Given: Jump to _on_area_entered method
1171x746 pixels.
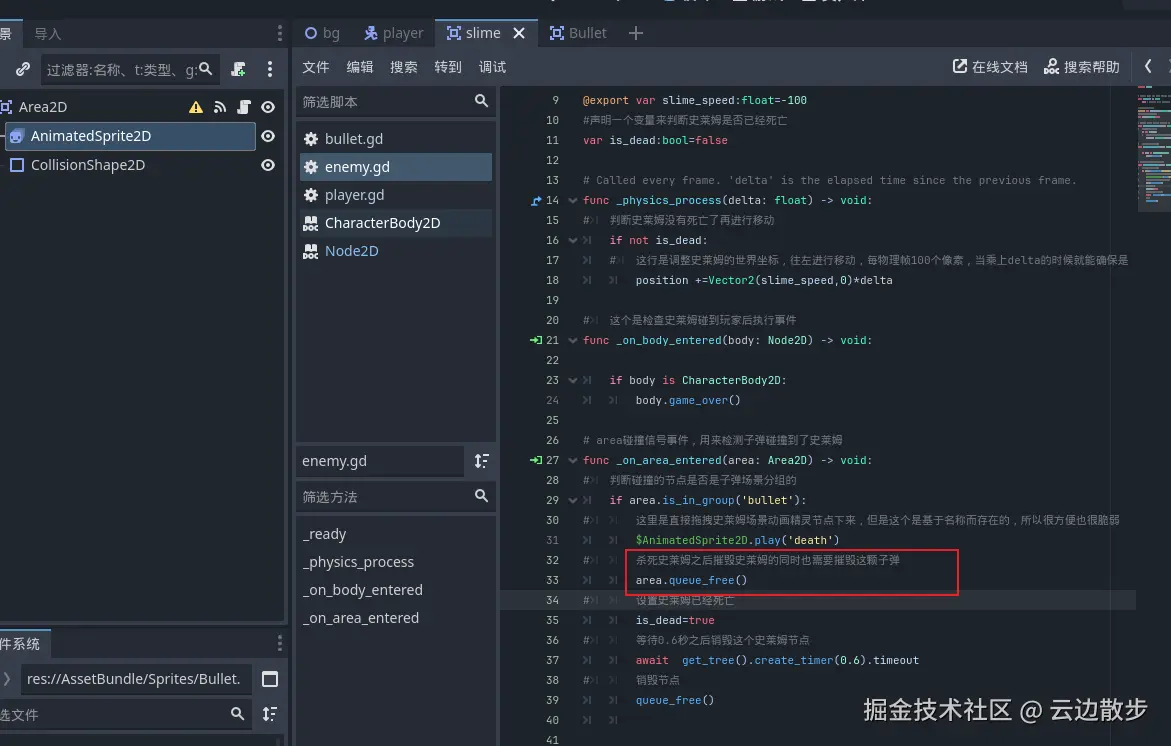Looking at the screenshot, I should [x=361, y=618].
